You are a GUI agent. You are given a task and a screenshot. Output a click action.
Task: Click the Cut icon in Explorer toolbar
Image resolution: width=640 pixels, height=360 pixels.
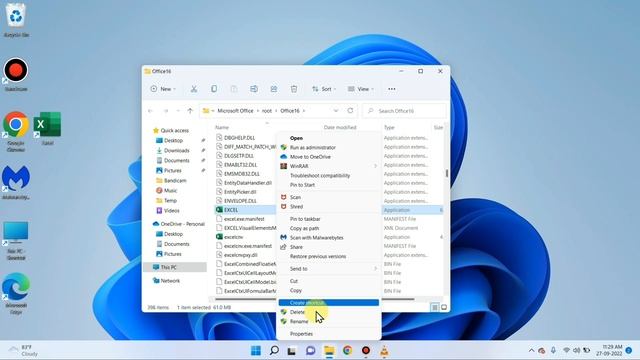[x=194, y=89]
